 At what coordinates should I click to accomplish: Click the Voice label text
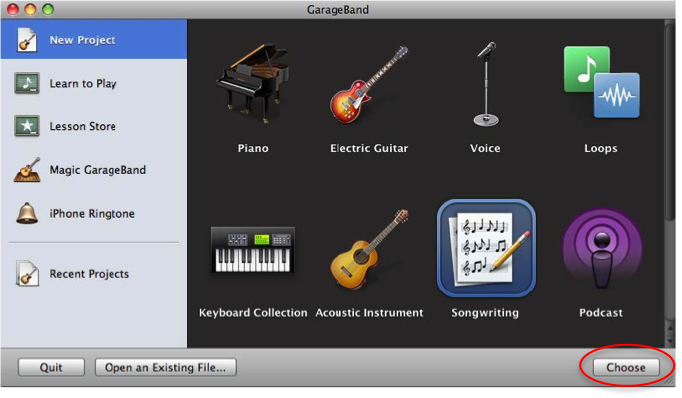(485, 148)
